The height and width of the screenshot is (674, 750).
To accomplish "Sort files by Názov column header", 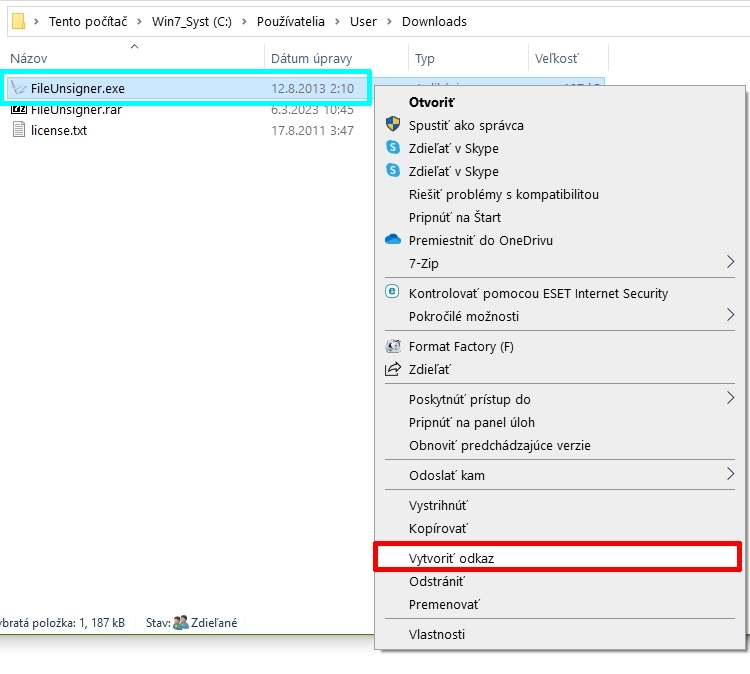I will tap(30, 59).
